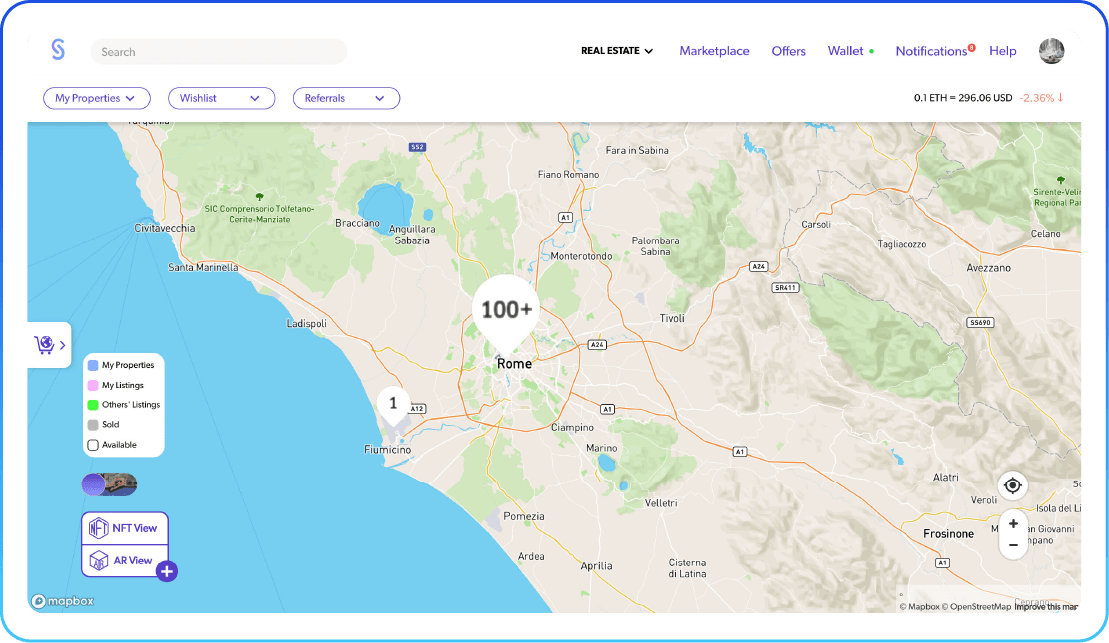Open the marker labeled 1 near Fiumicino

(393, 404)
